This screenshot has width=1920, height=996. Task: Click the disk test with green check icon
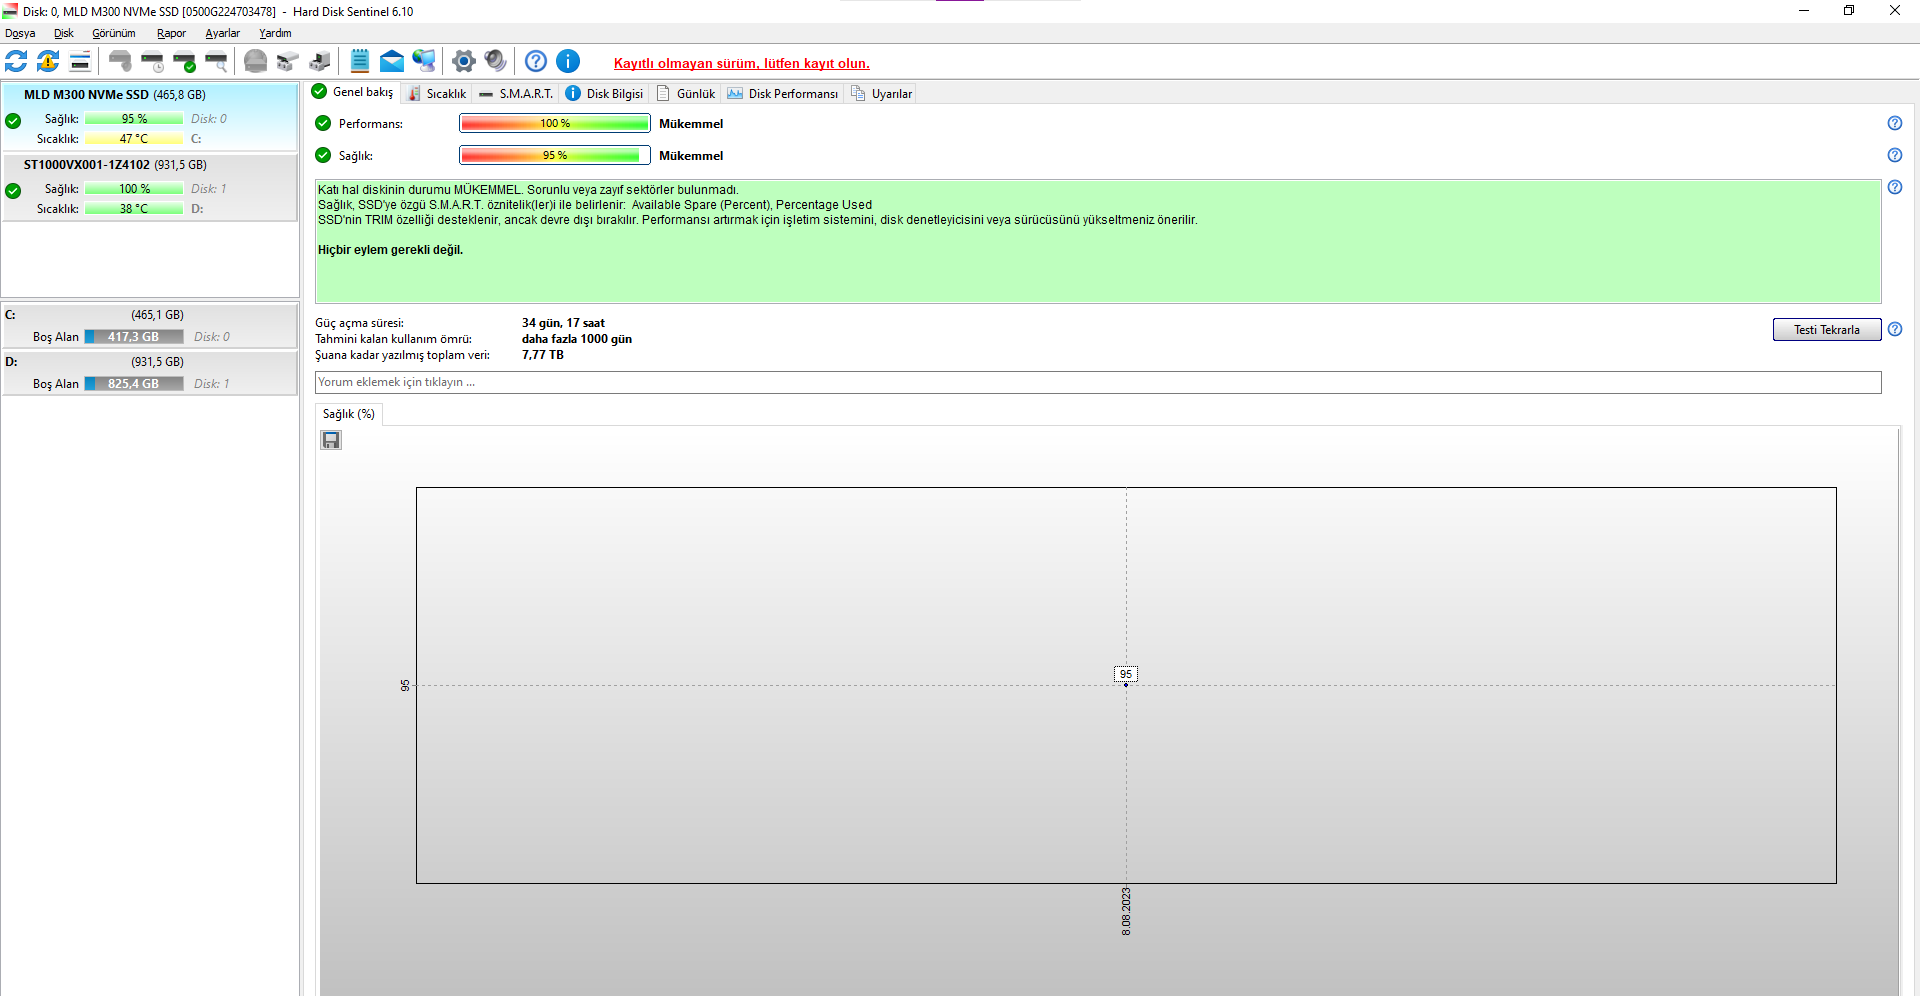point(184,61)
